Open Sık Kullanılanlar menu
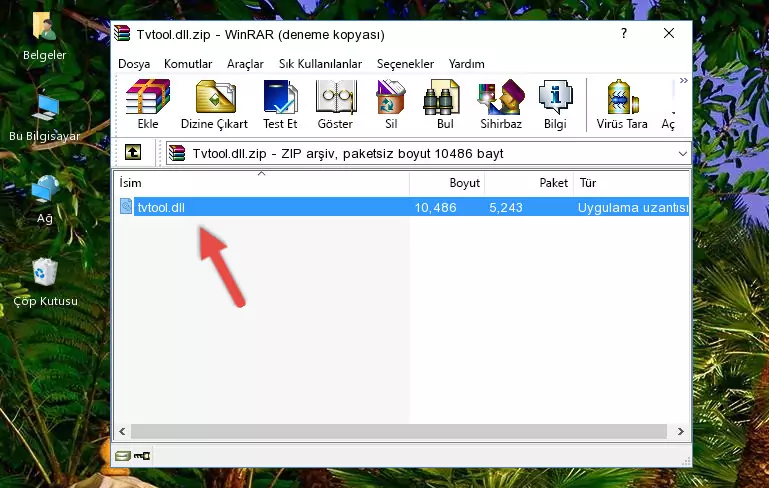Screen dimensions: 769x488 [320, 64]
